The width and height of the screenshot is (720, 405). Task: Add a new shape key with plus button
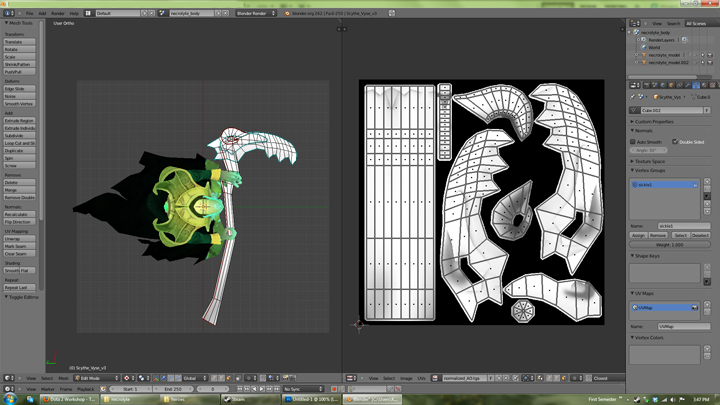(x=707, y=268)
